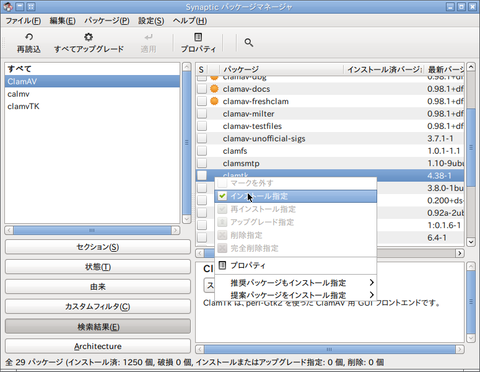Screen dimensions: 480x372
Task: Click the Properties (プロパティ) toolbar icon
Action: [198, 37]
